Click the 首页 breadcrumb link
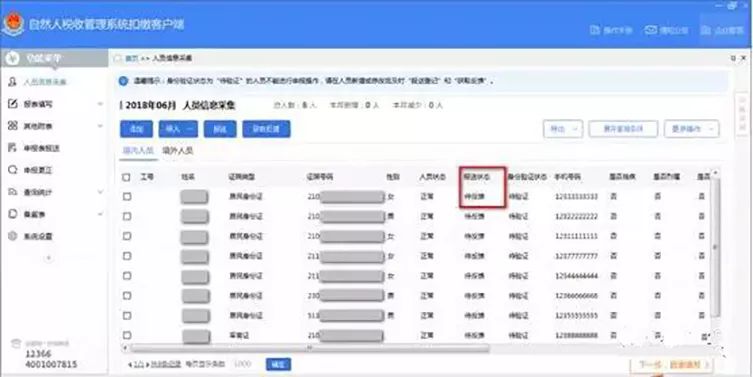 (x=132, y=58)
